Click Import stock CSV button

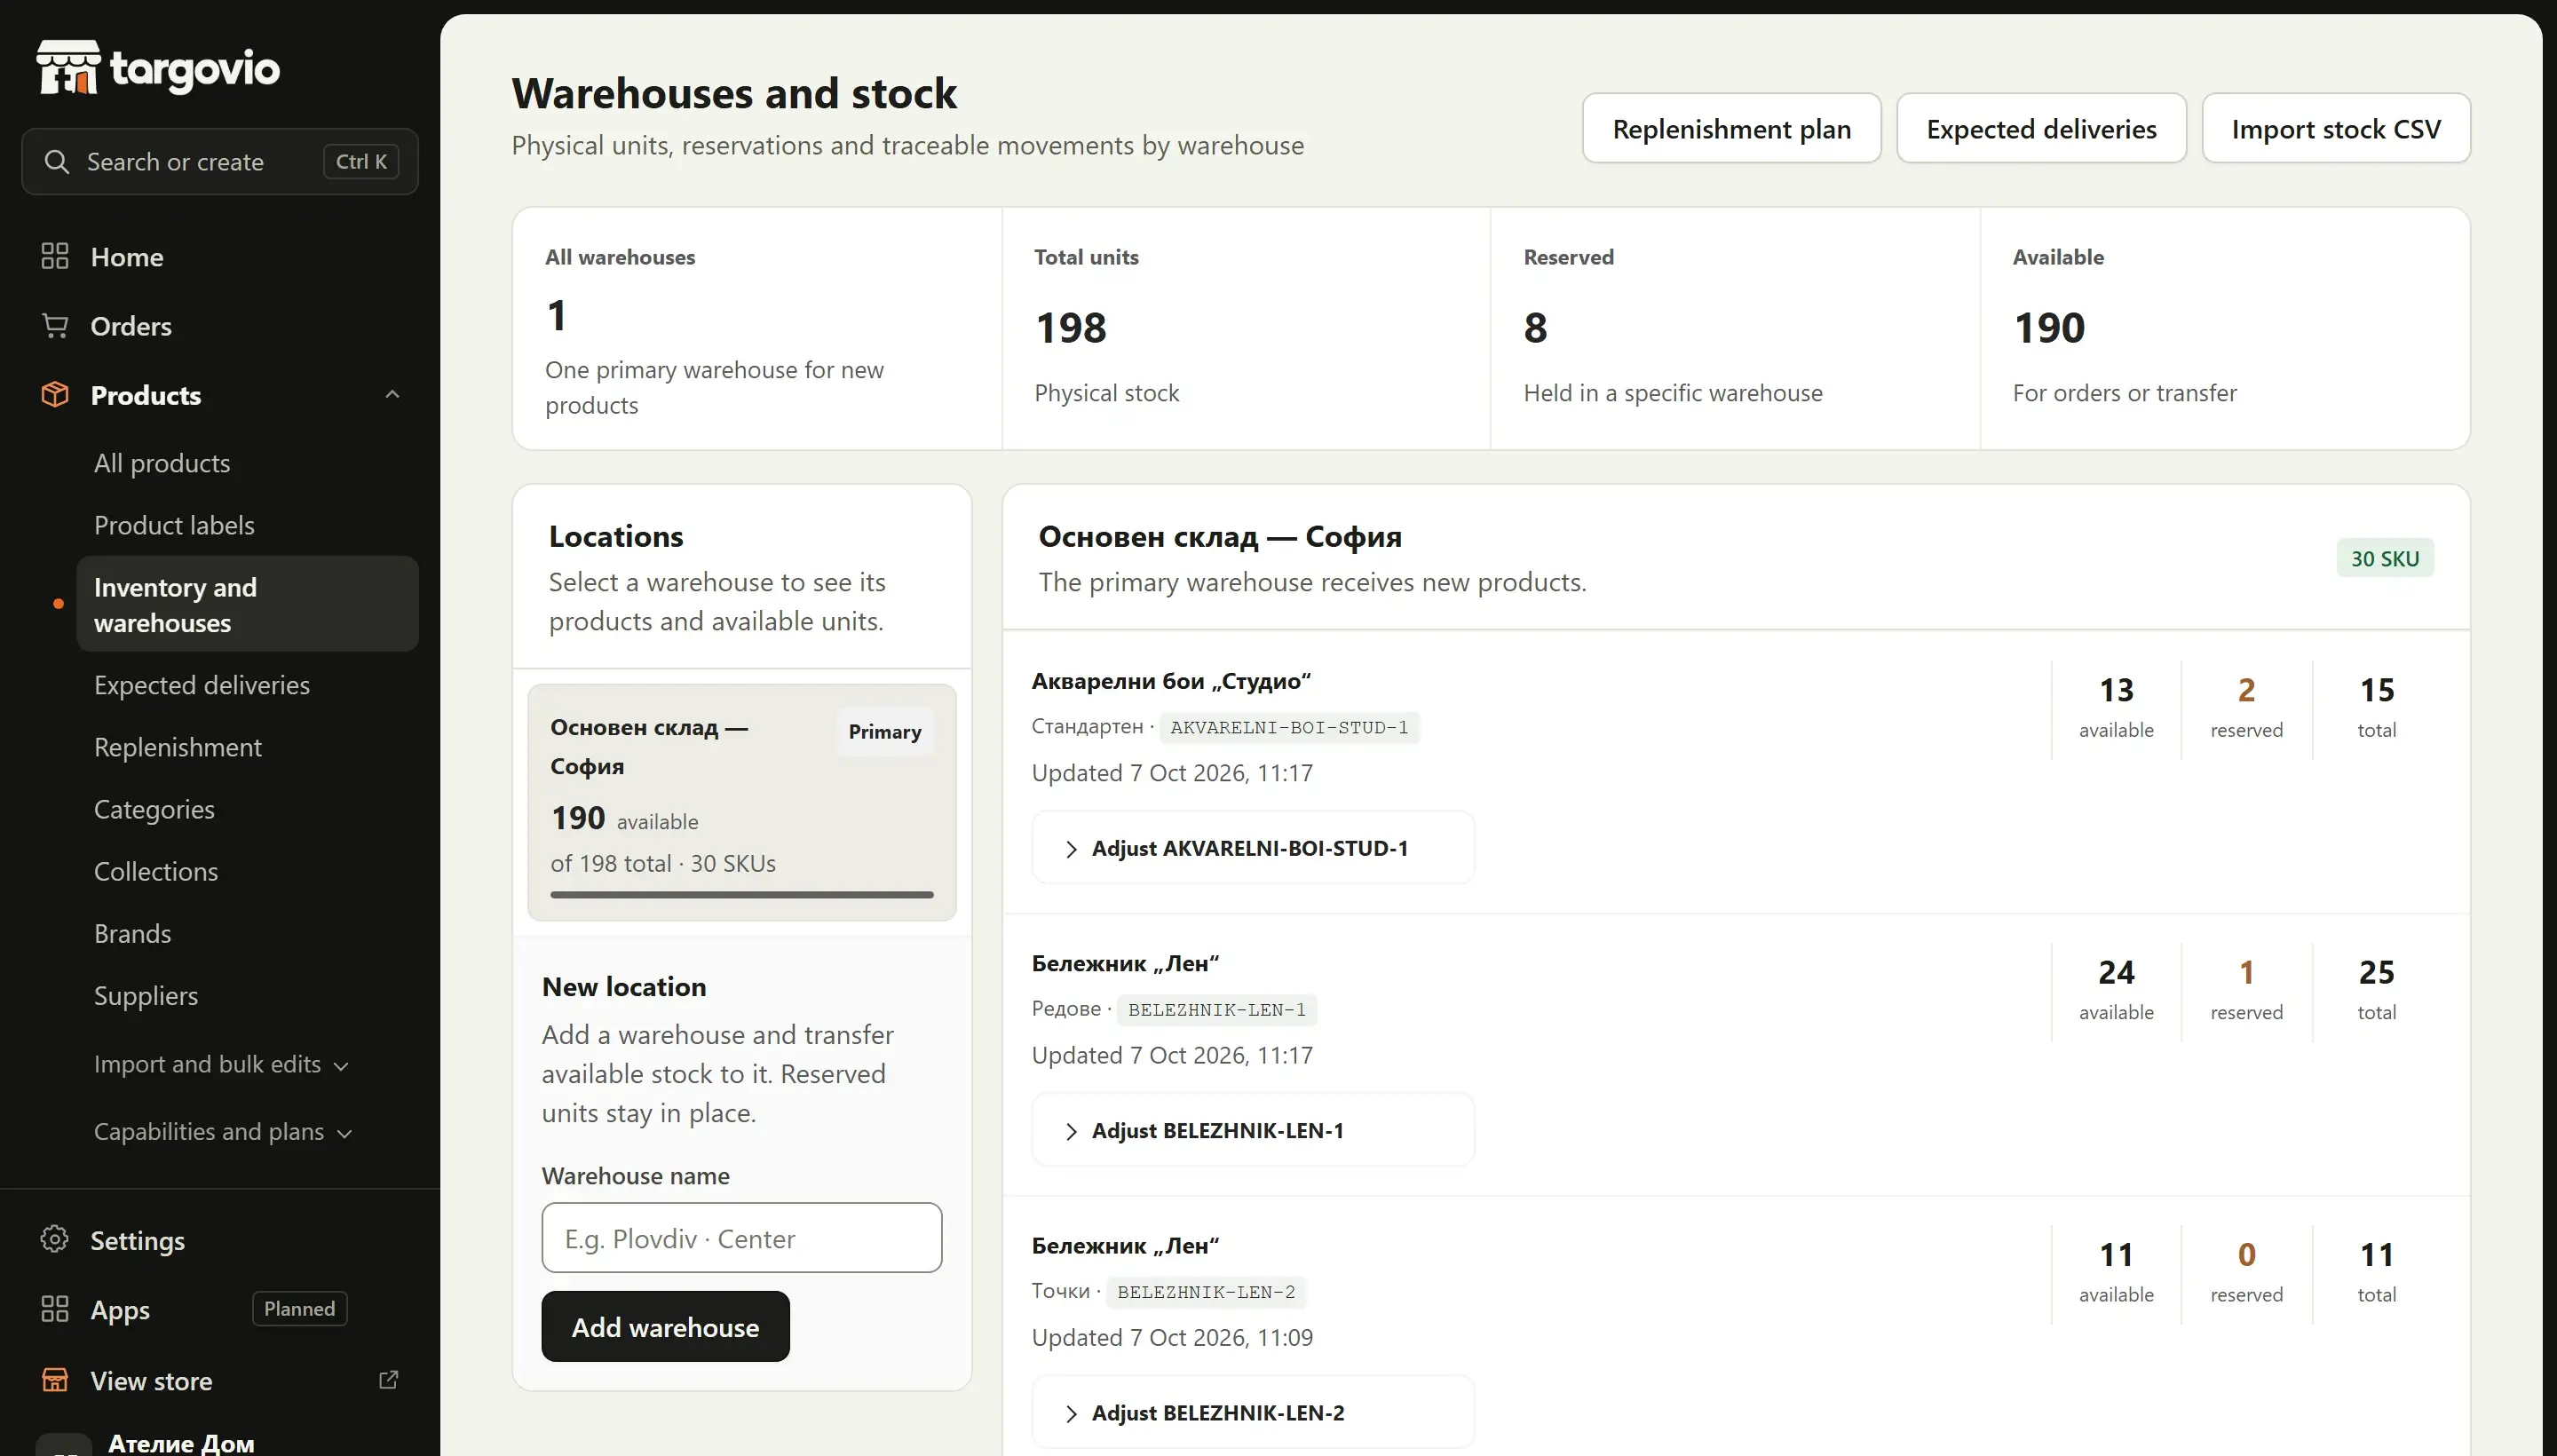[x=2335, y=128]
